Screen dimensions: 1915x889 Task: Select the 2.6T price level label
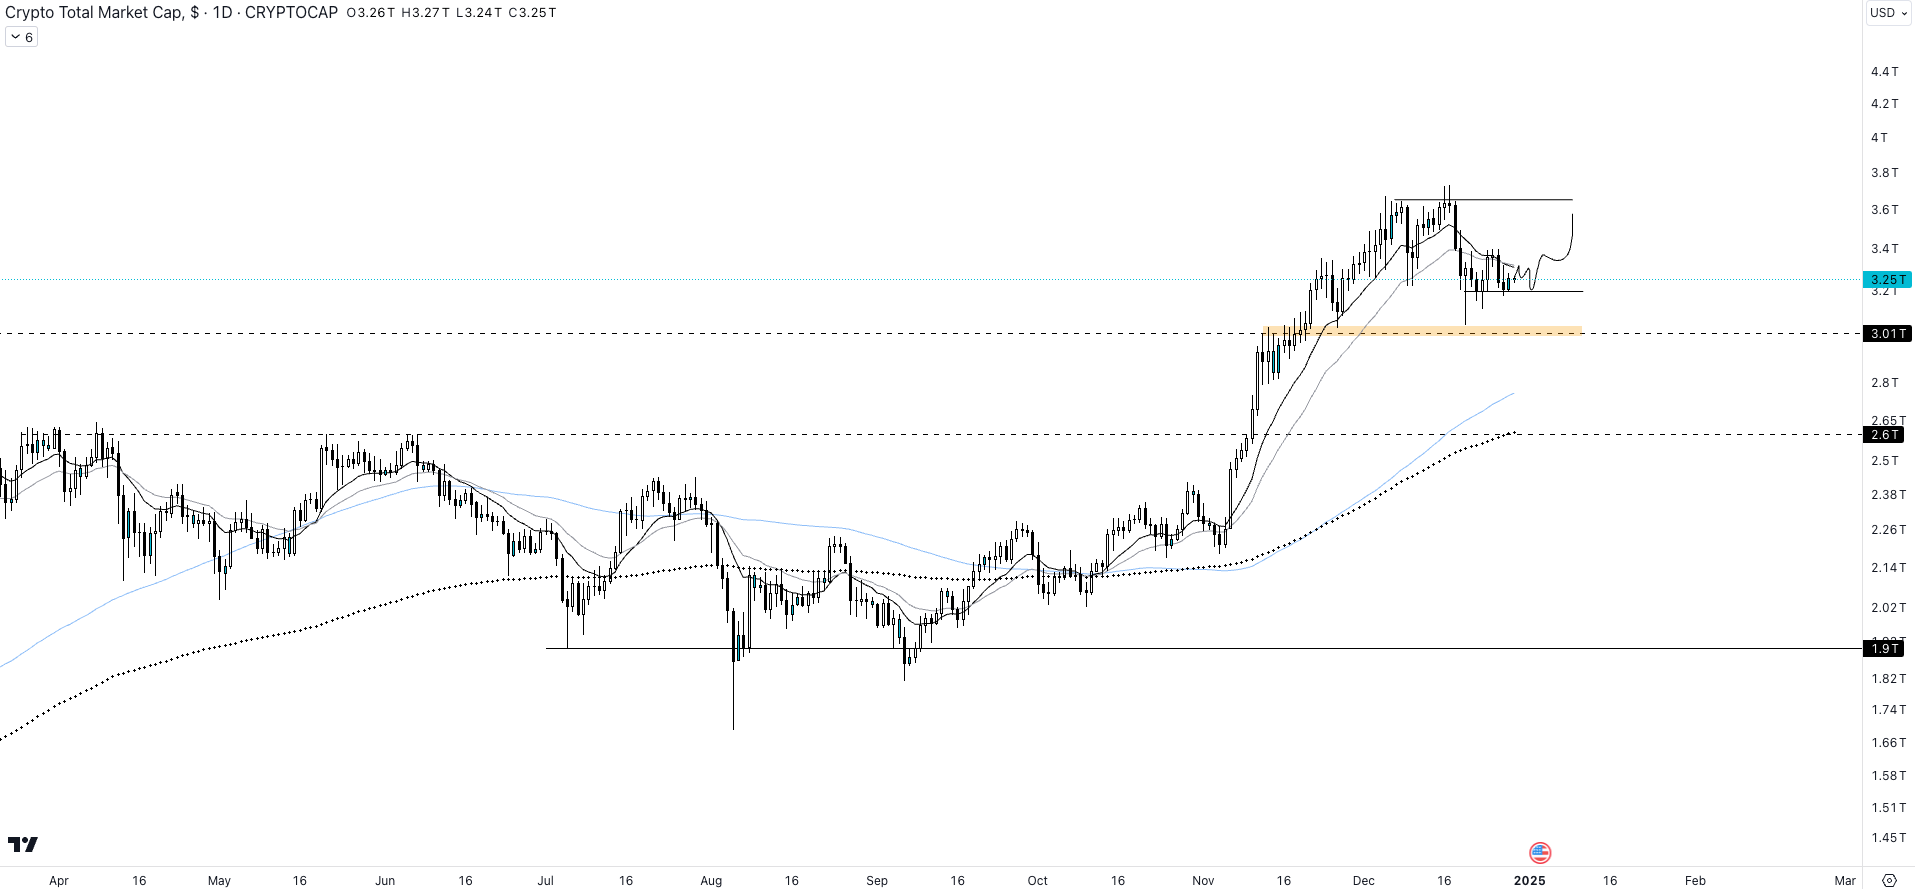(x=1885, y=435)
